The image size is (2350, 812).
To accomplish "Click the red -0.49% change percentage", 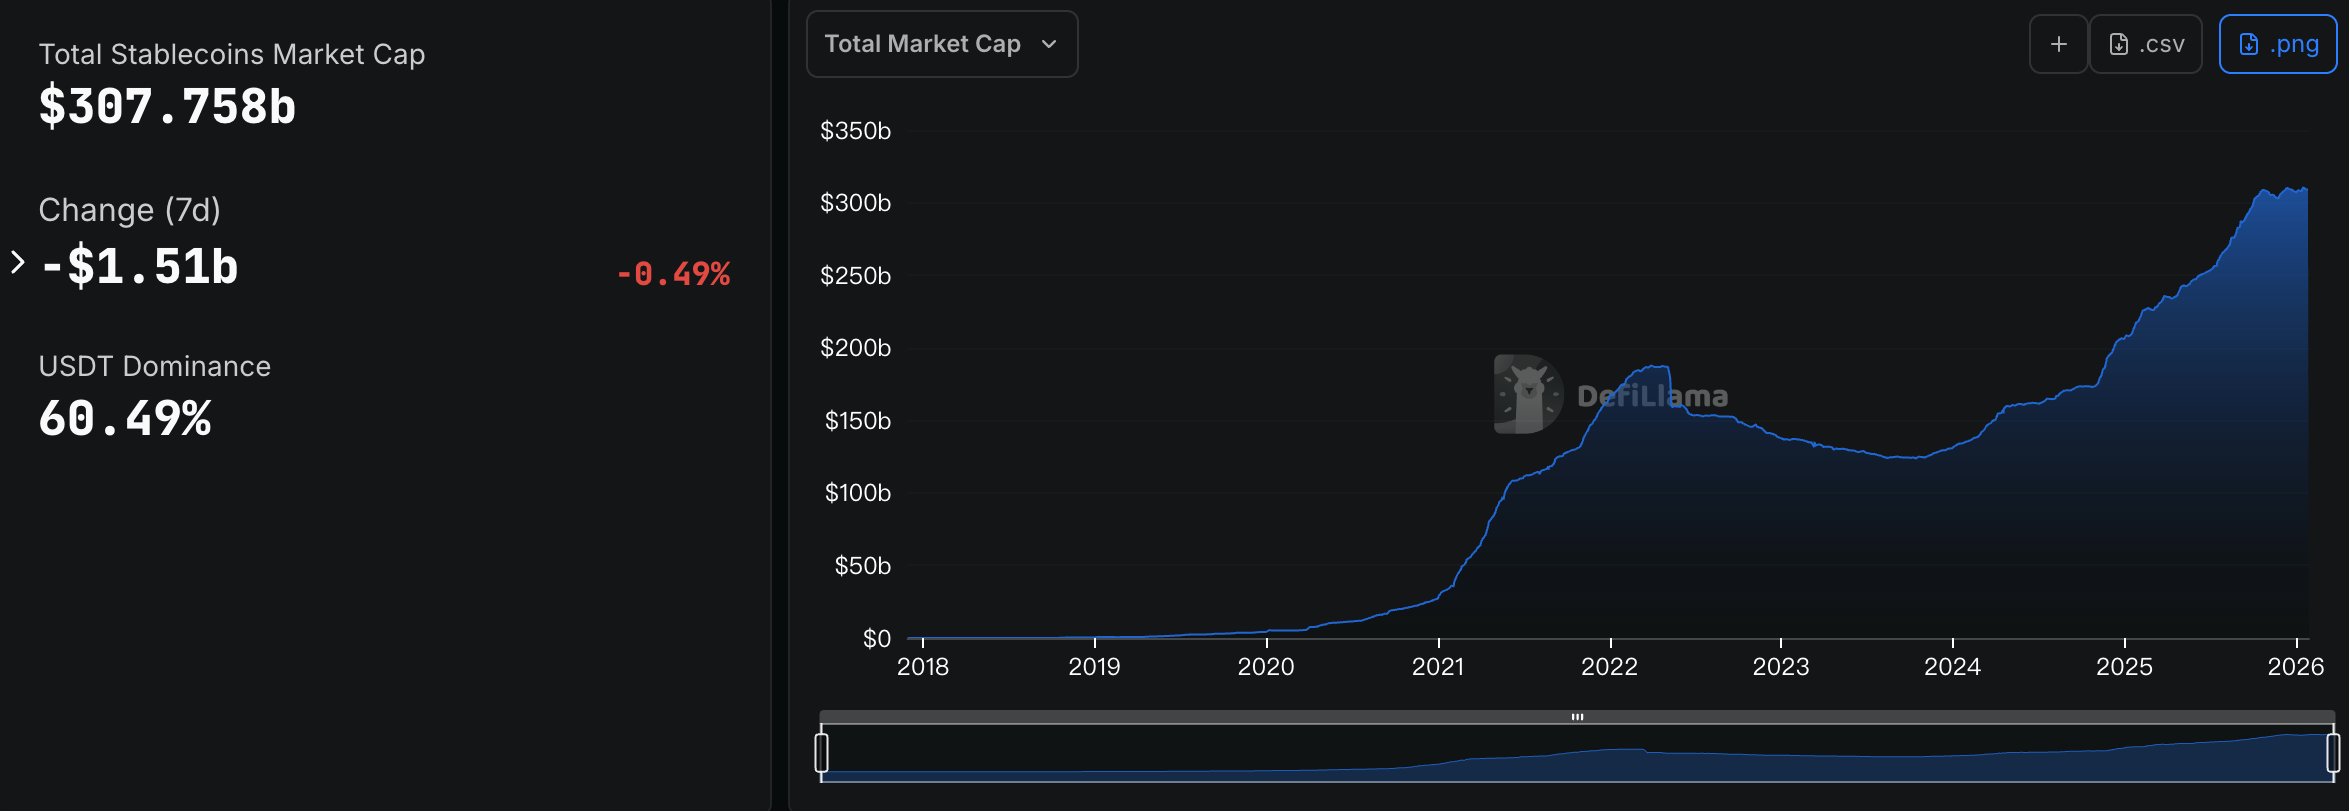I will point(673,273).
